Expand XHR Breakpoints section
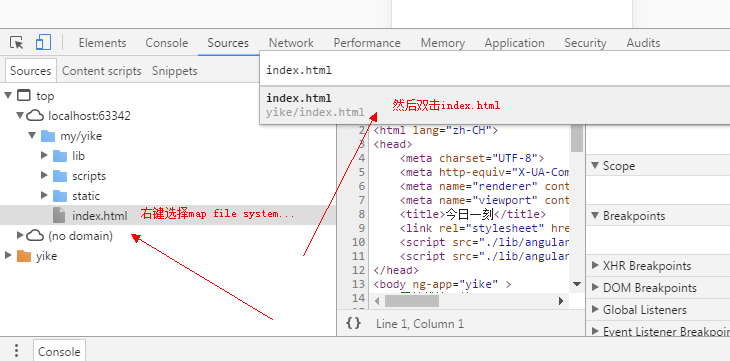 (x=595, y=266)
